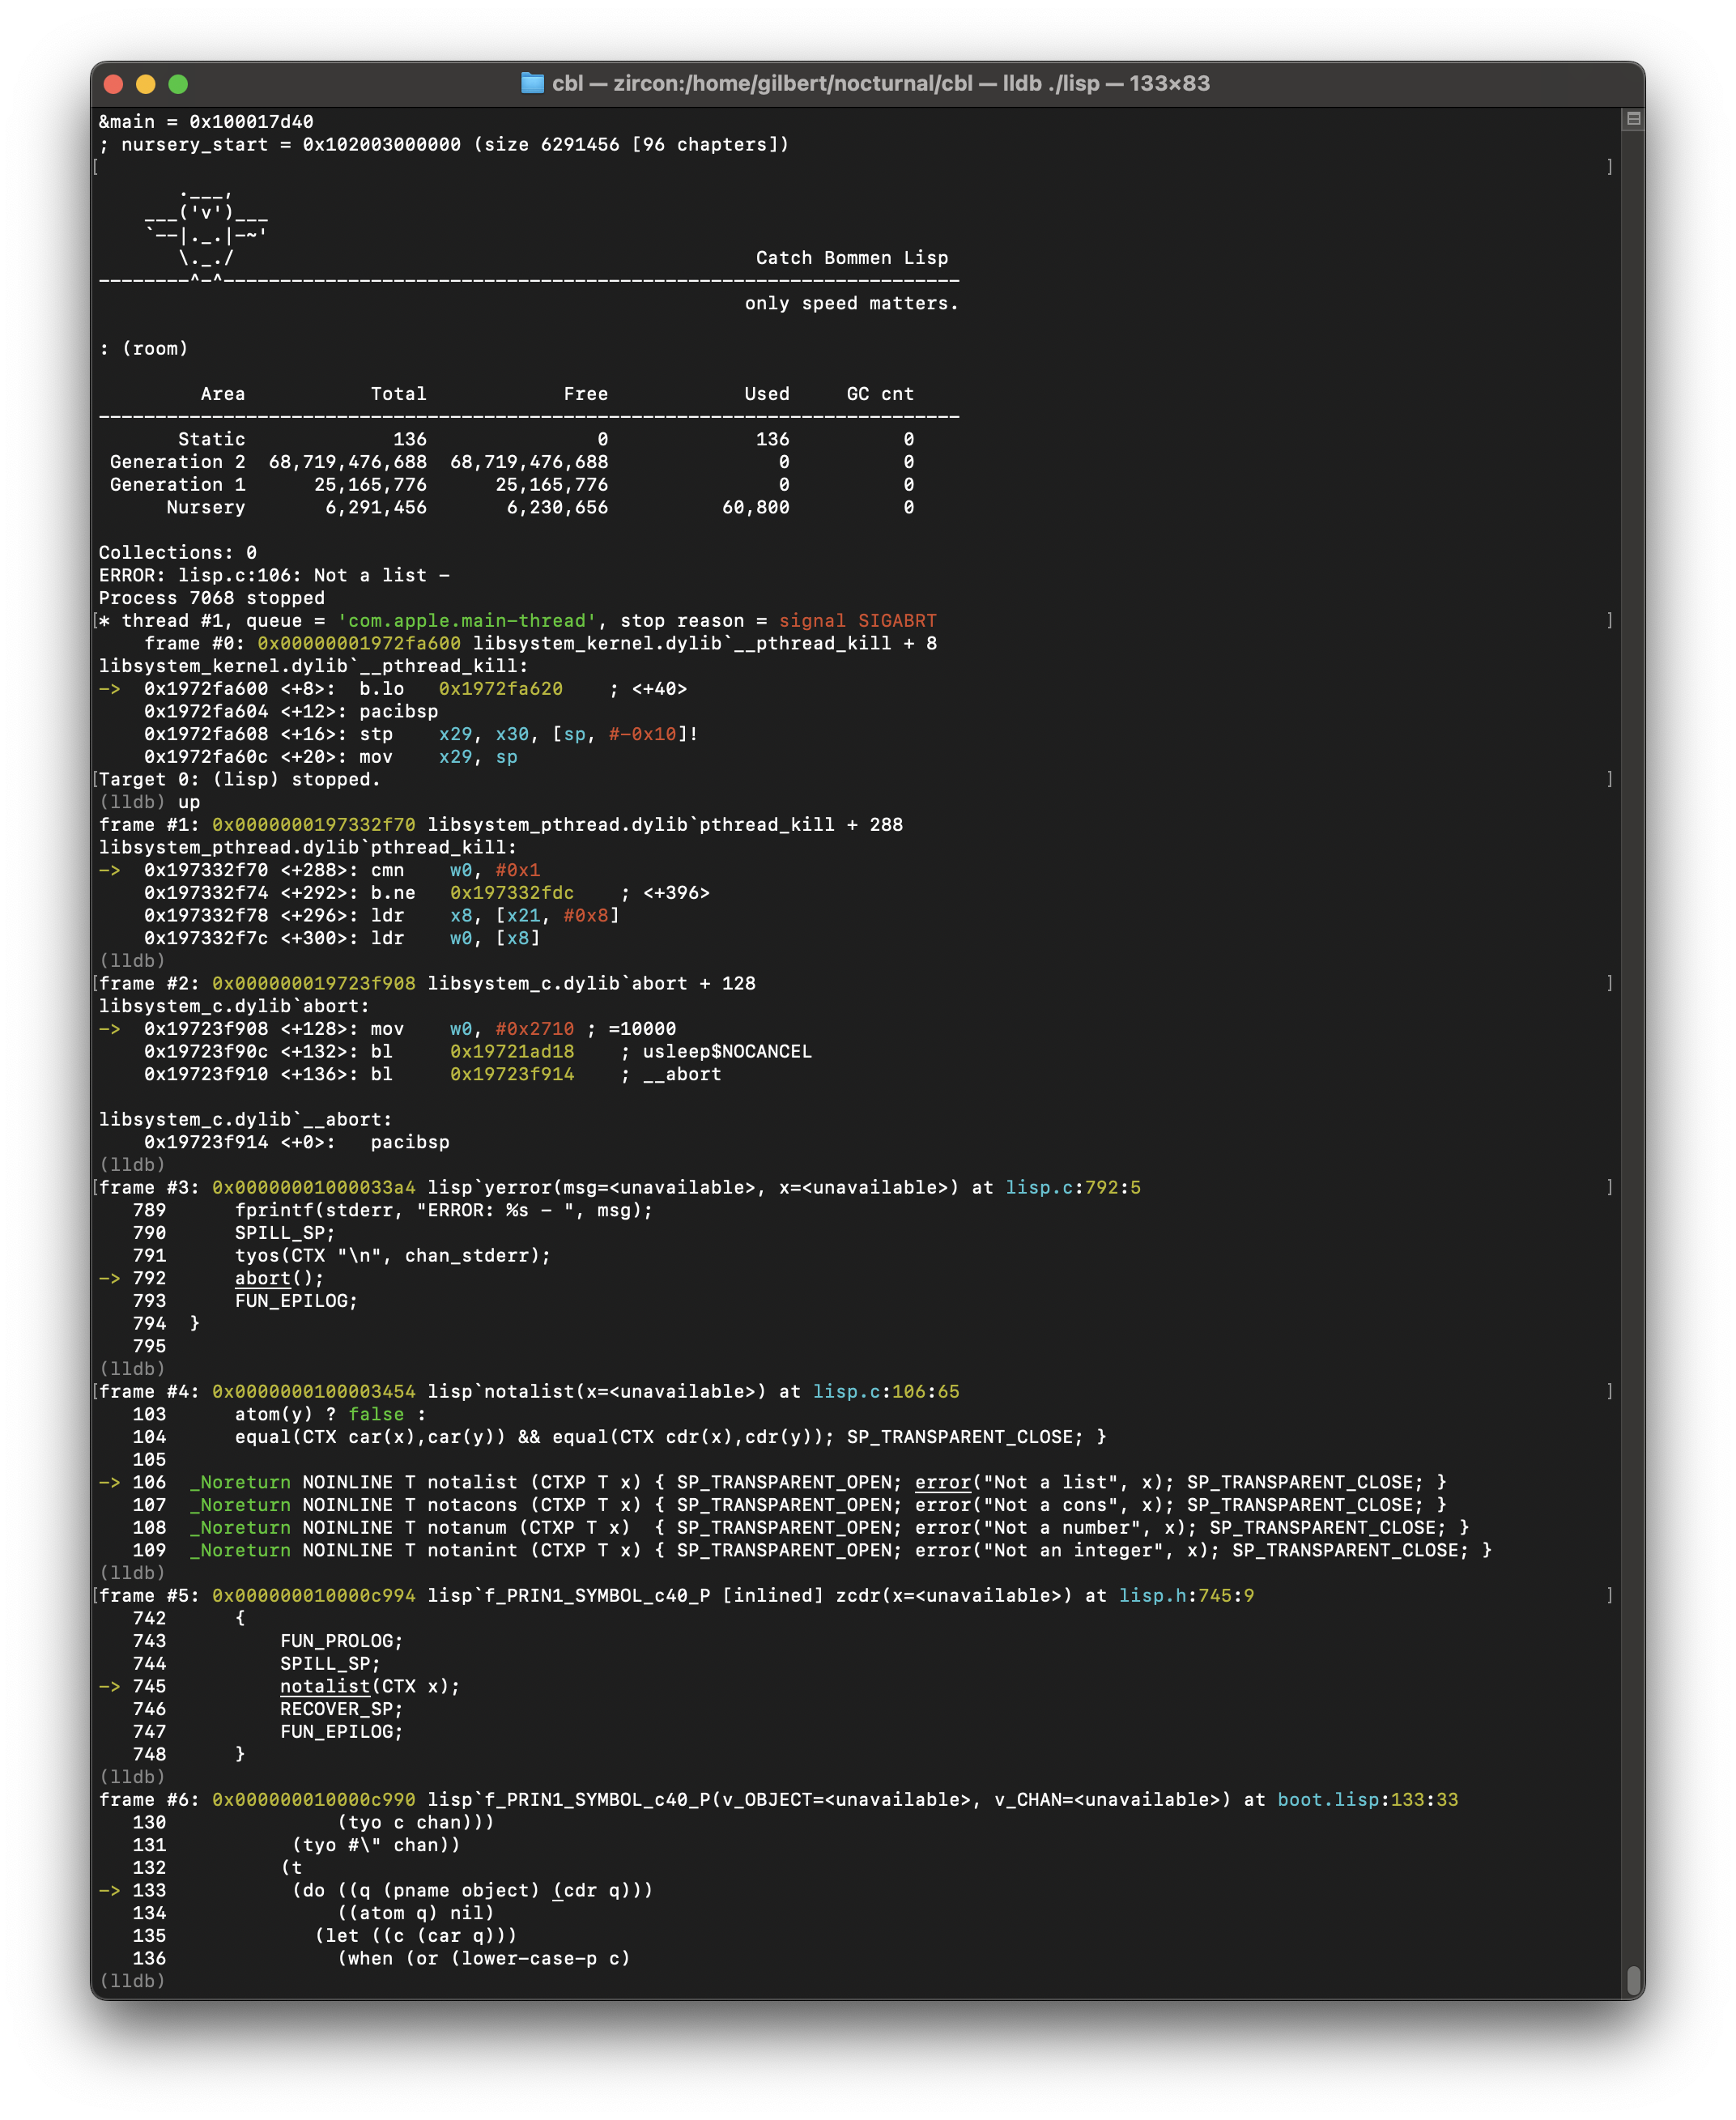This screenshot has width=1736, height=2120.
Task: Click the folder proxy icon in title bar
Action: click(532, 83)
